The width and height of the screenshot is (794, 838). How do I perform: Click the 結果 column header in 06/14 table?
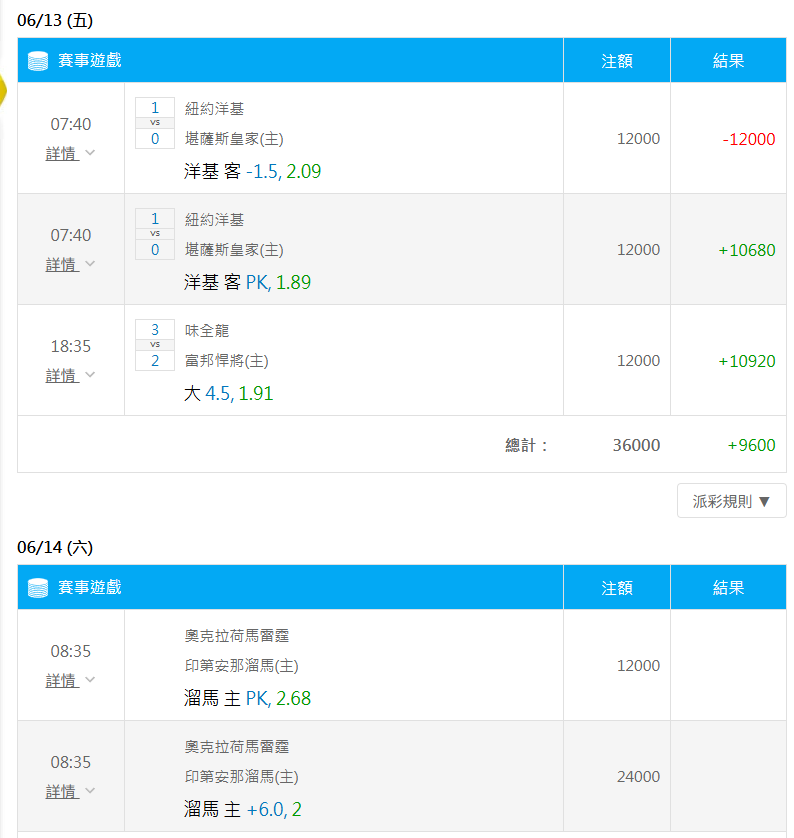tap(728, 587)
